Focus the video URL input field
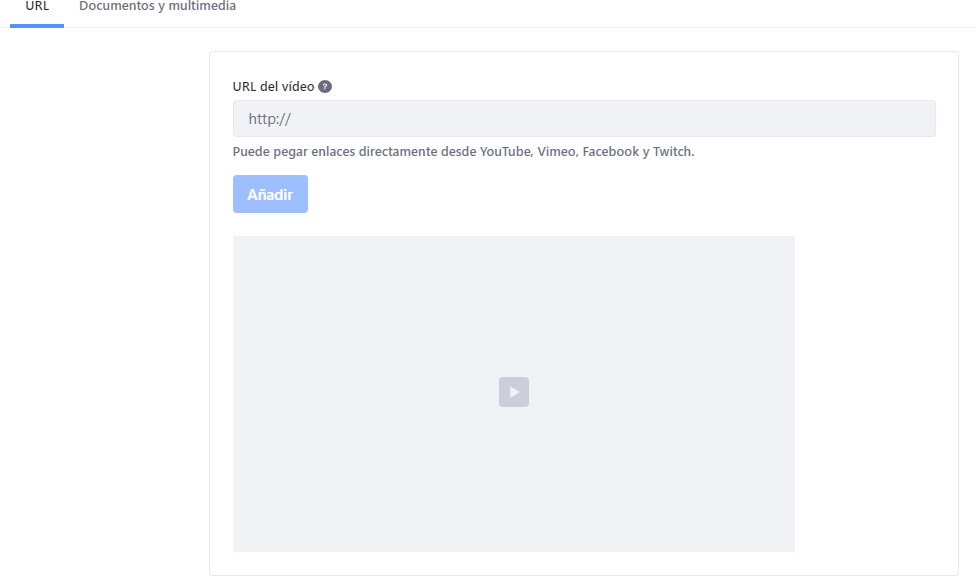 pyautogui.click(x=584, y=118)
